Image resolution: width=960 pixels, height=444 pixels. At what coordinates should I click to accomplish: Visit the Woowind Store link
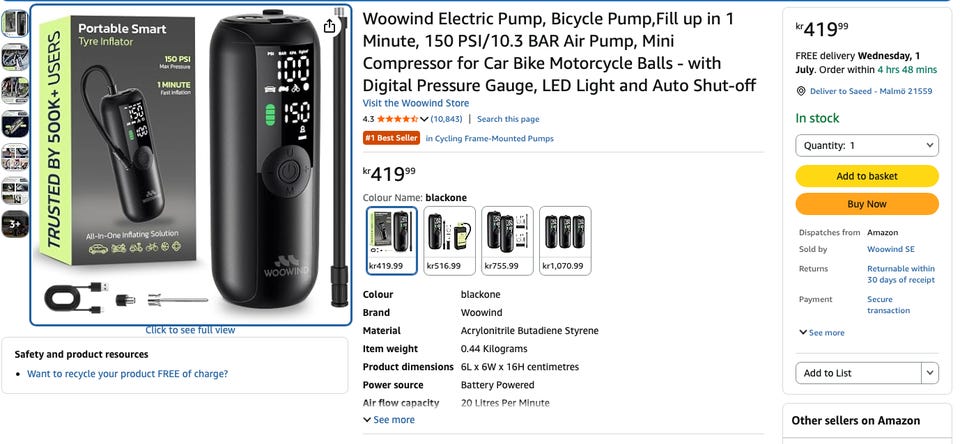(x=416, y=103)
